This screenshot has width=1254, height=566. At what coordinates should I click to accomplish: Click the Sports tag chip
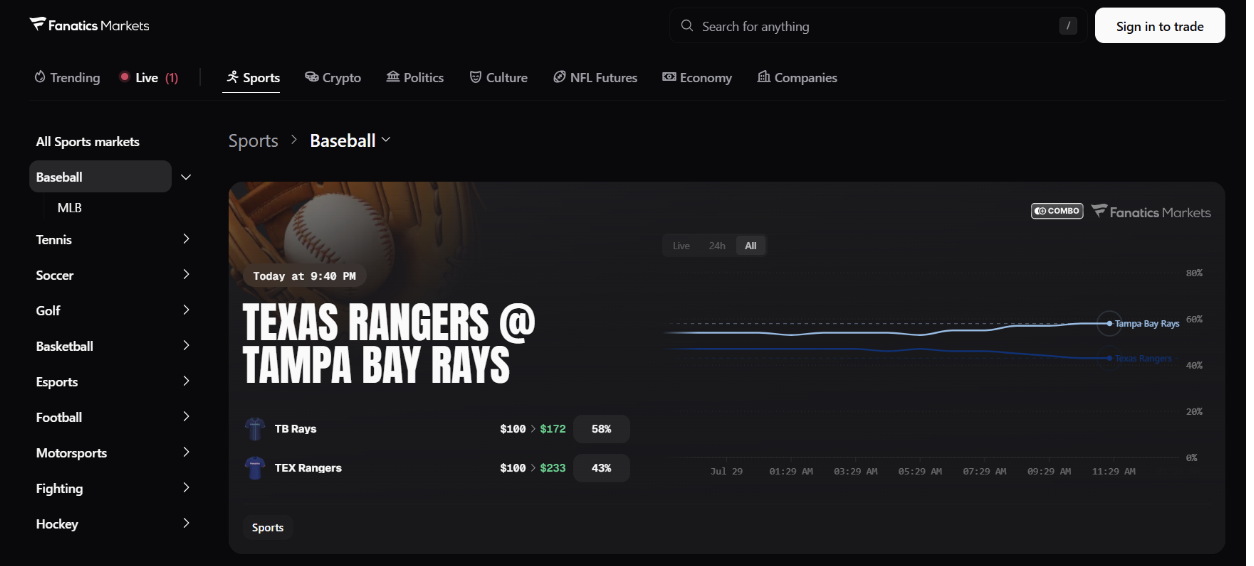pyautogui.click(x=268, y=528)
